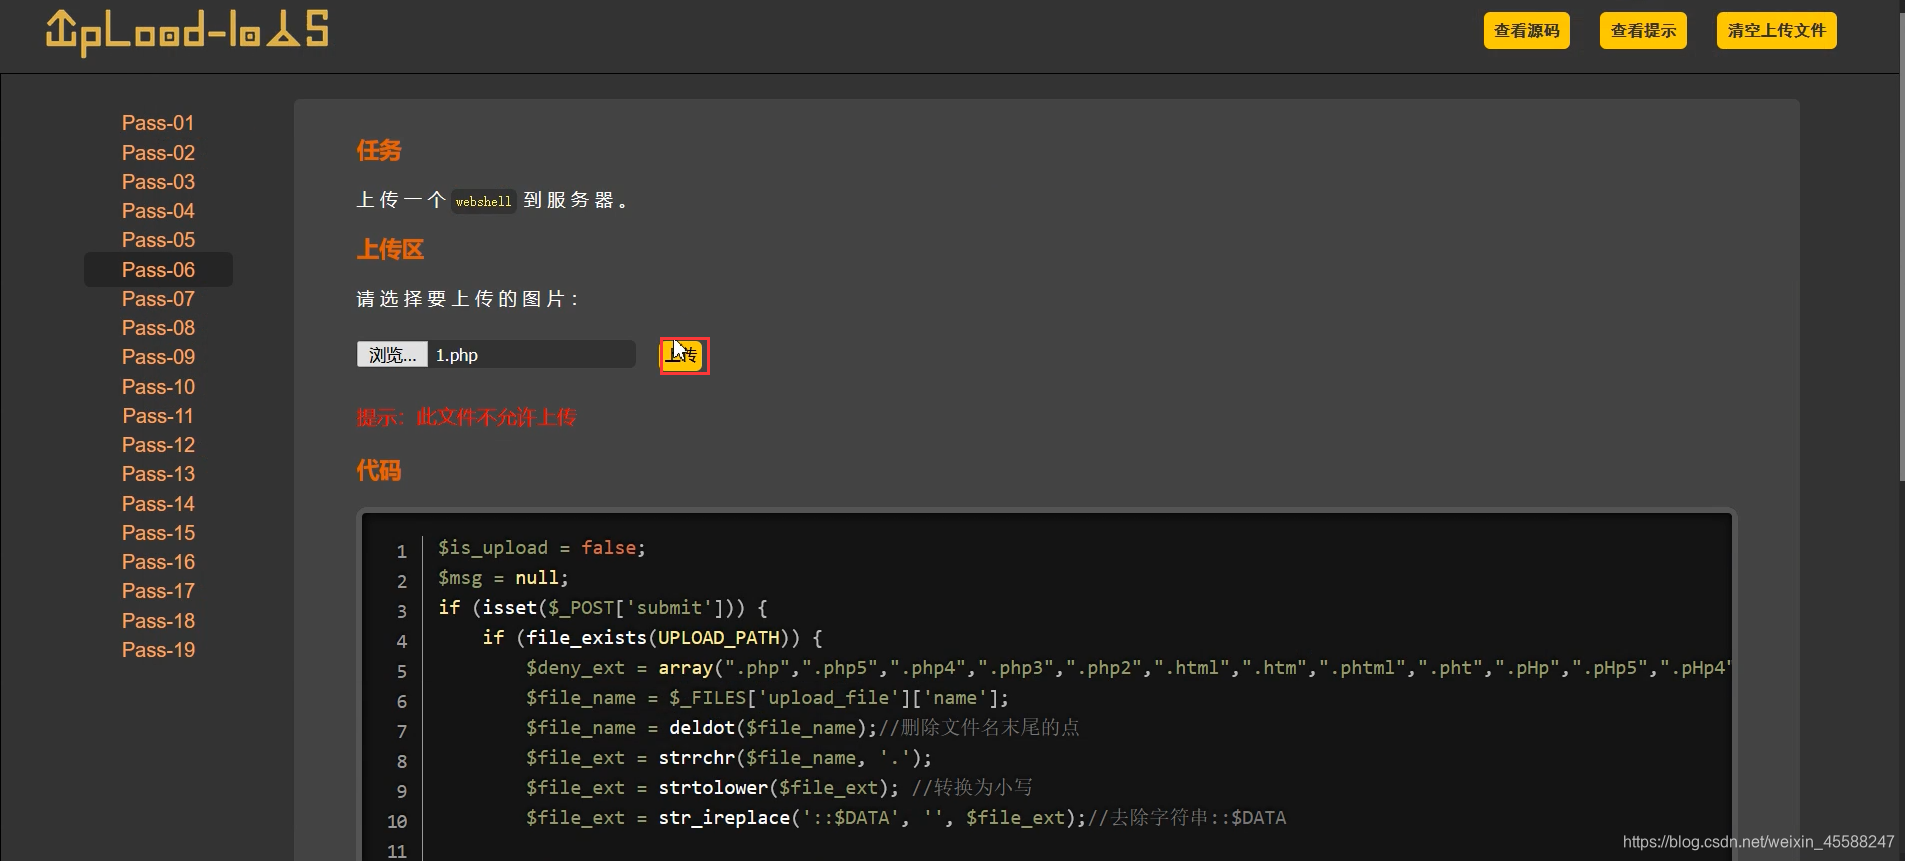Click the strrchr($file_name, '.') line

coord(729,758)
